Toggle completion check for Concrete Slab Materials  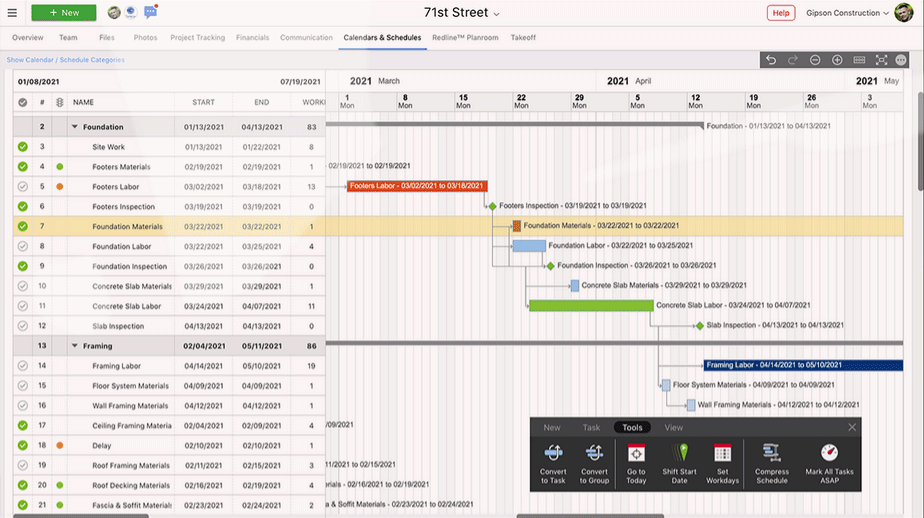click(22, 286)
